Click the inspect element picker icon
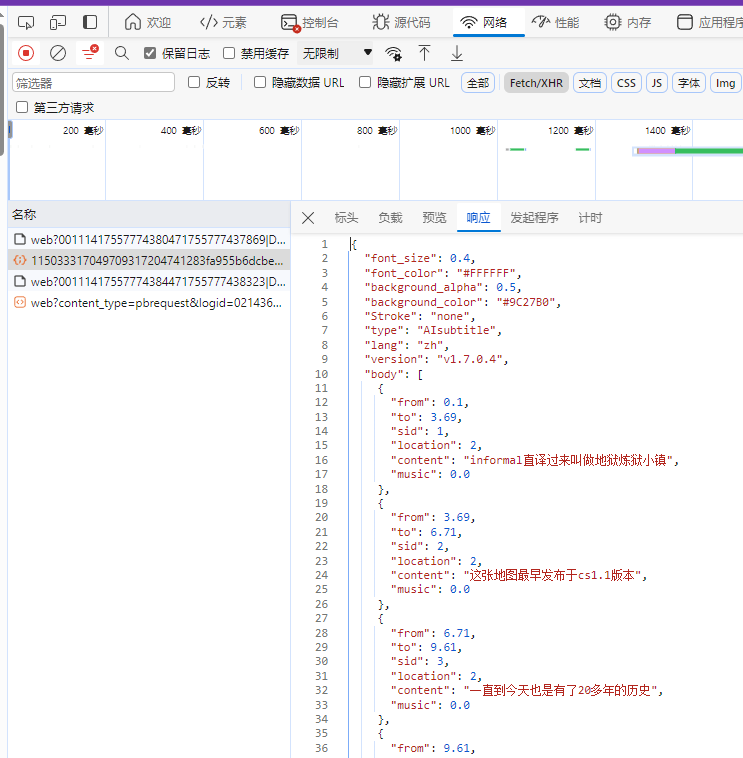 [26, 22]
